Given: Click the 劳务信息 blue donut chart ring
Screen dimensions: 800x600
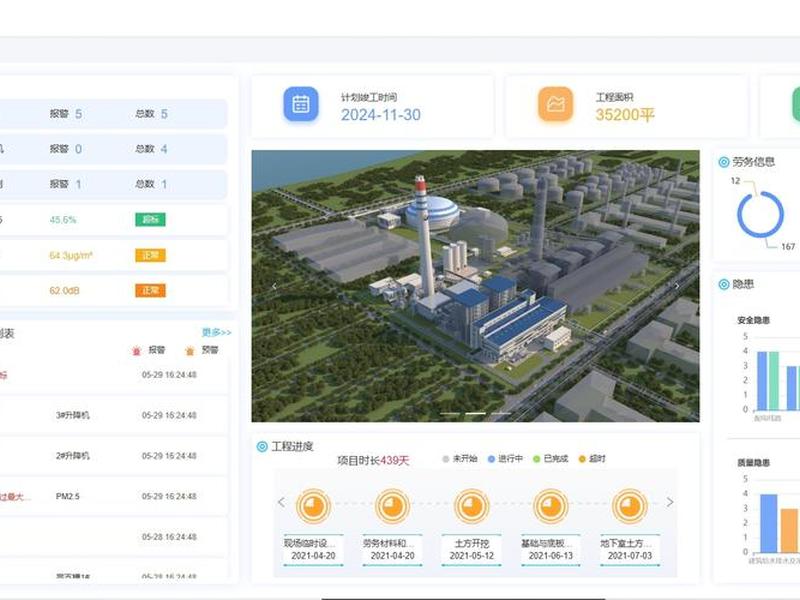Looking at the screenshot, I should pos(760,214).
